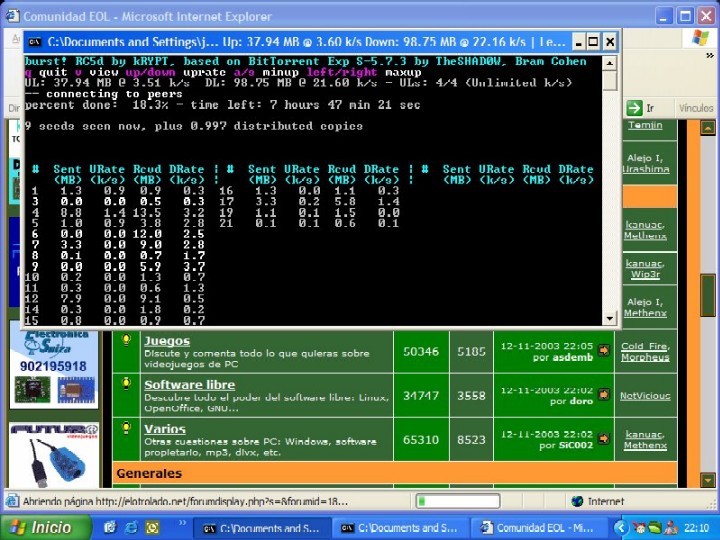Open the Vínculos links toolbar

[x=696, y=108]
